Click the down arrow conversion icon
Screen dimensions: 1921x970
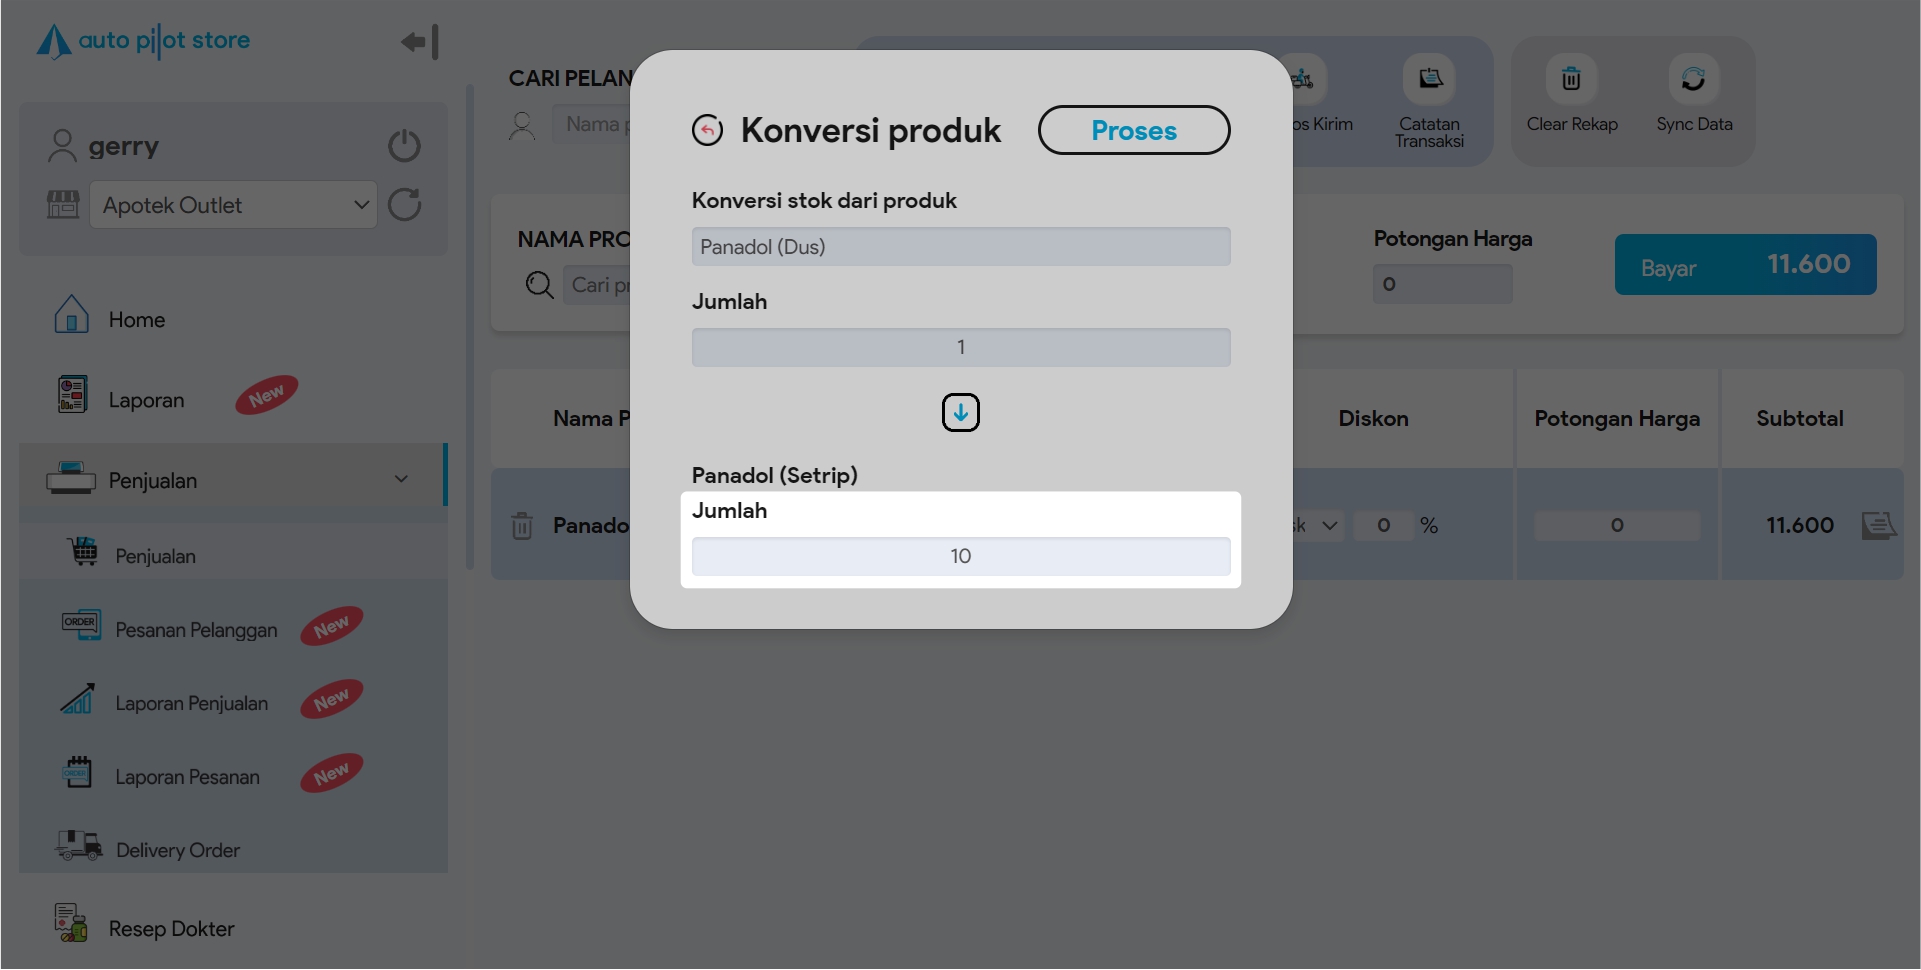960,412
